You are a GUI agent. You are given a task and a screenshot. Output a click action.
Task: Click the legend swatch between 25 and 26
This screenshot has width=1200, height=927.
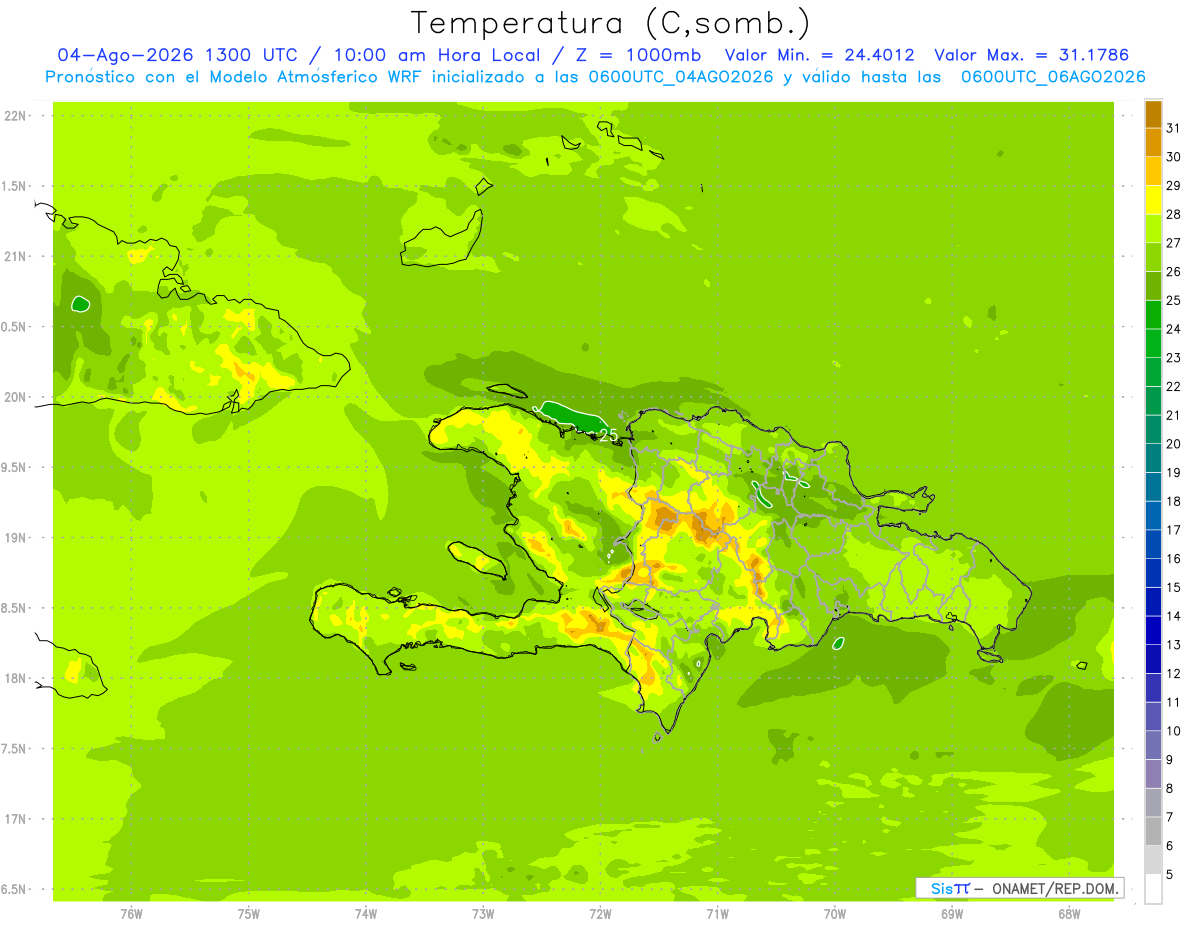(1153, 286)
